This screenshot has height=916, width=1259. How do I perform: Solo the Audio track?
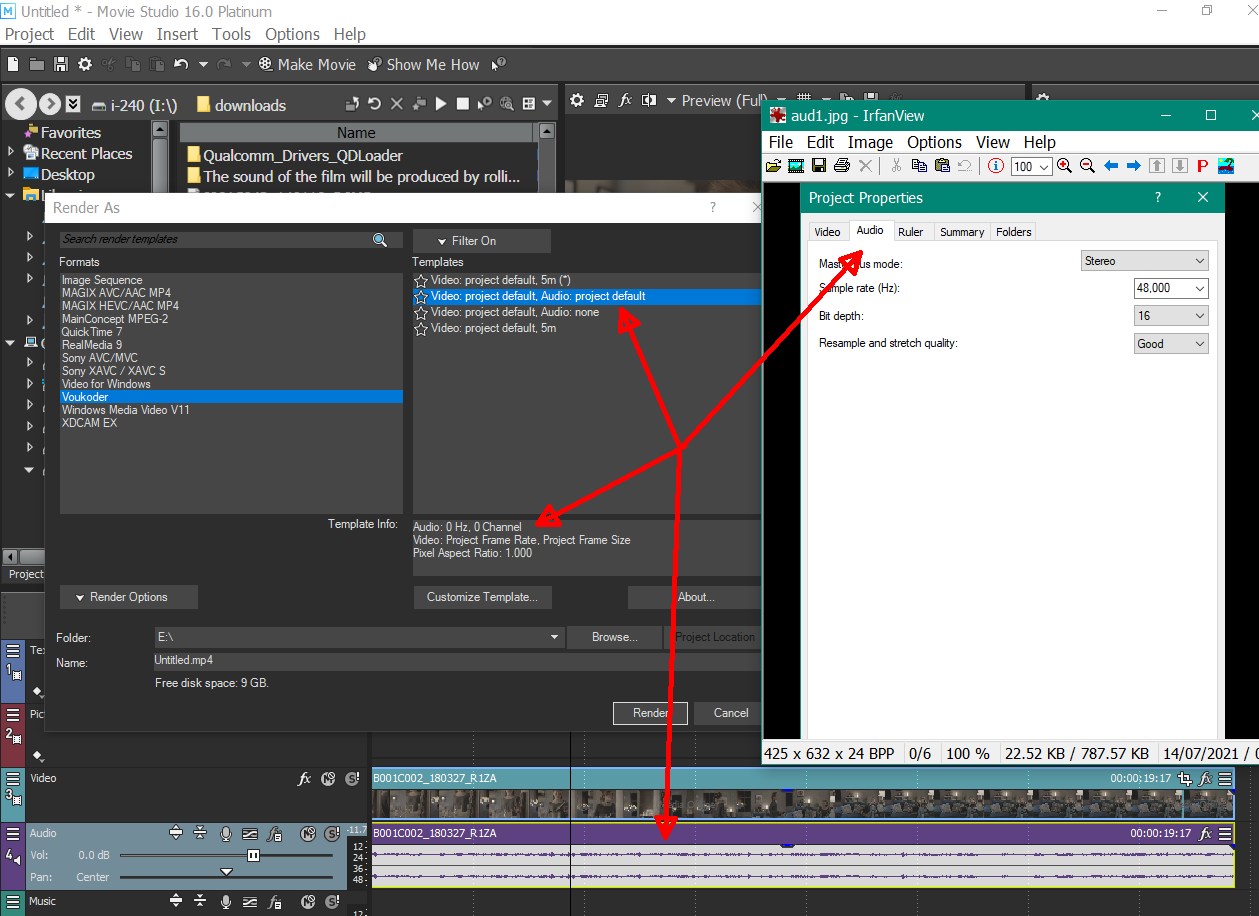pyautogui.click(x=329, y=834)
